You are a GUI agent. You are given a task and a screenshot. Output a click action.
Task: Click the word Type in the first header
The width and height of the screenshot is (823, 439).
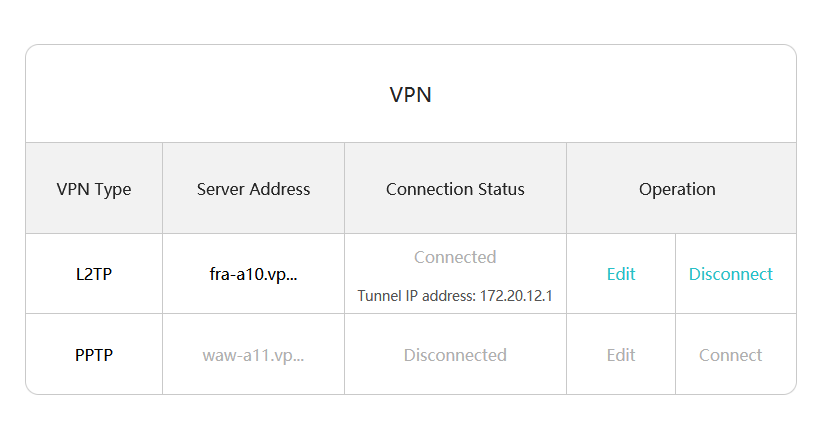112,189
